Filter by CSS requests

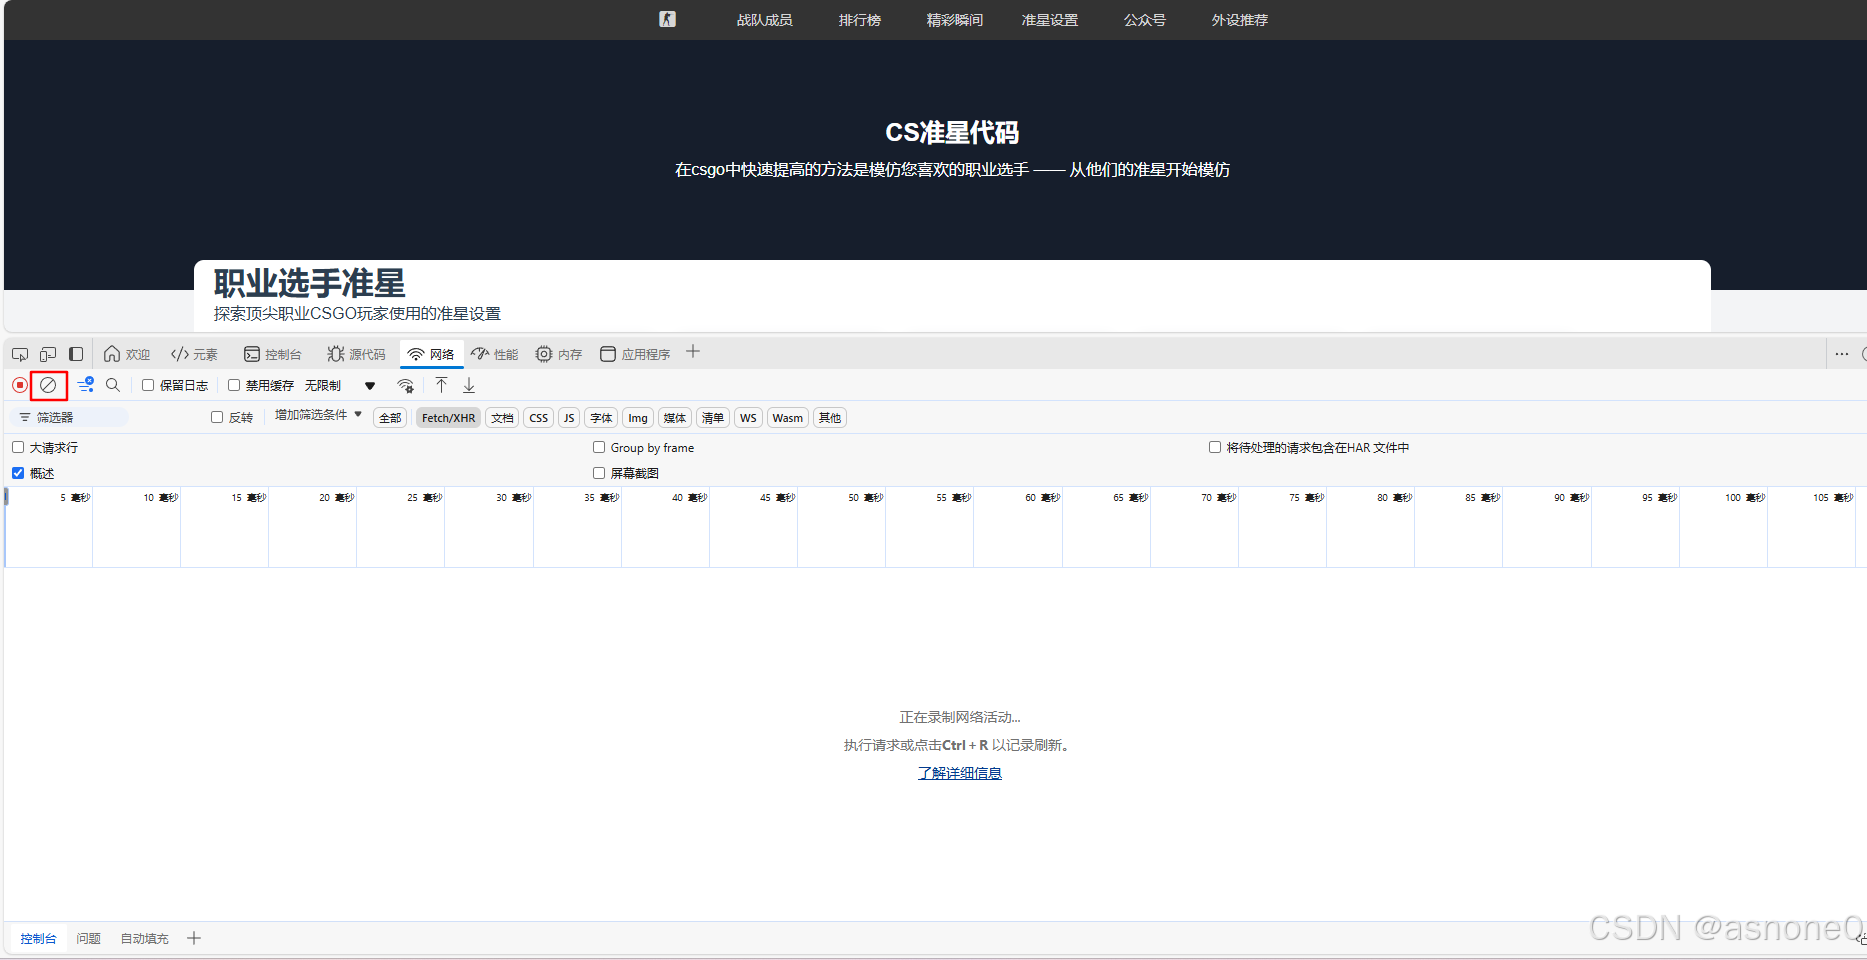pyautogui.click(x=538, y=418)
